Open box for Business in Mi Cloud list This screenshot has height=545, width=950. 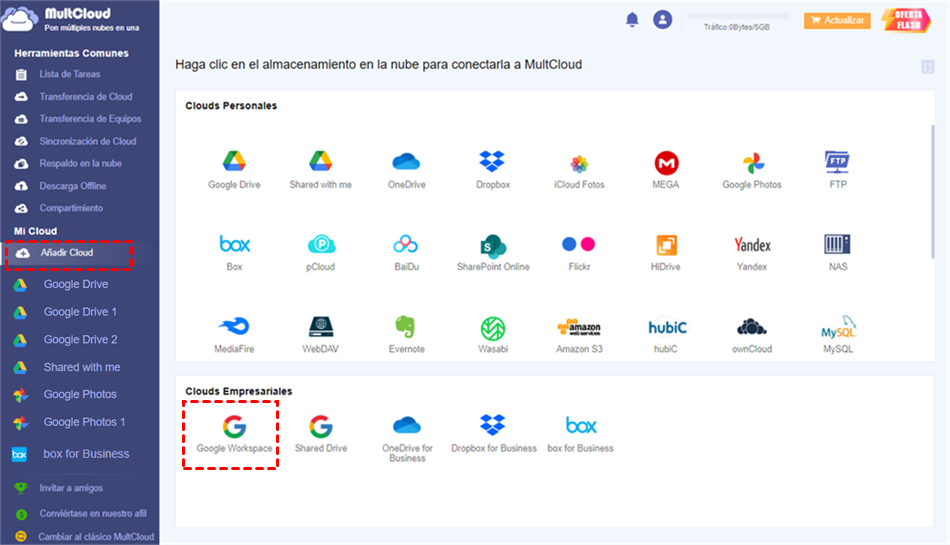(x=86, y=454)
